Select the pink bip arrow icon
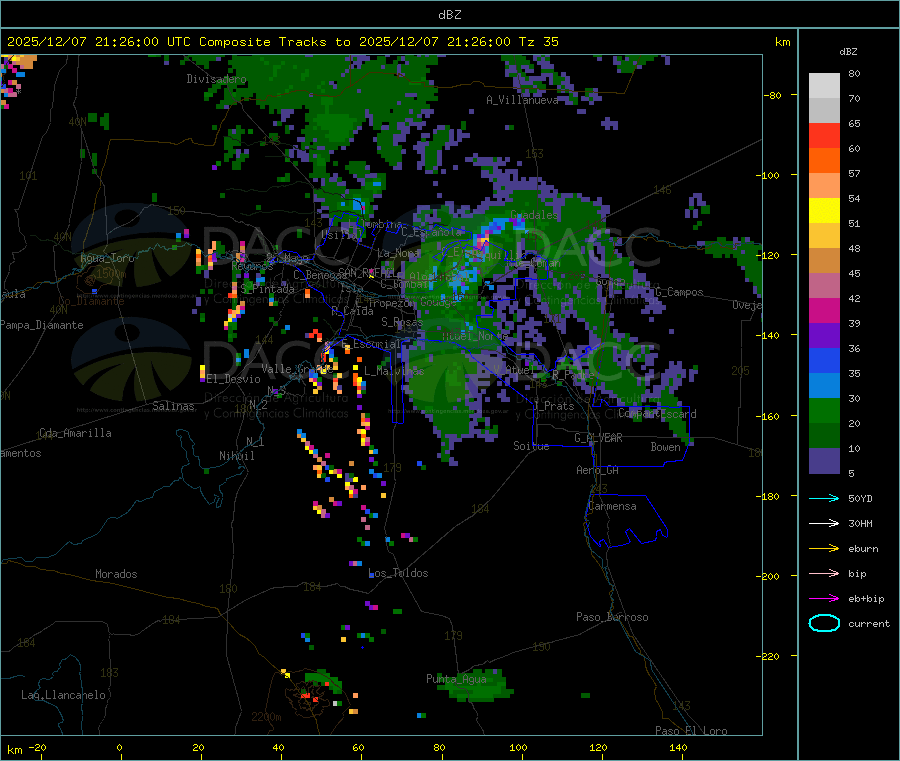Screen dimensions: 900x761 (824, 573)
